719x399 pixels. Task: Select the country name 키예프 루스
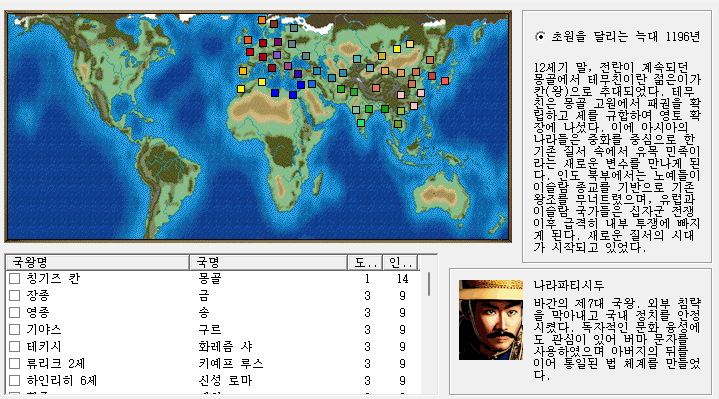click(x=231, y=363)
